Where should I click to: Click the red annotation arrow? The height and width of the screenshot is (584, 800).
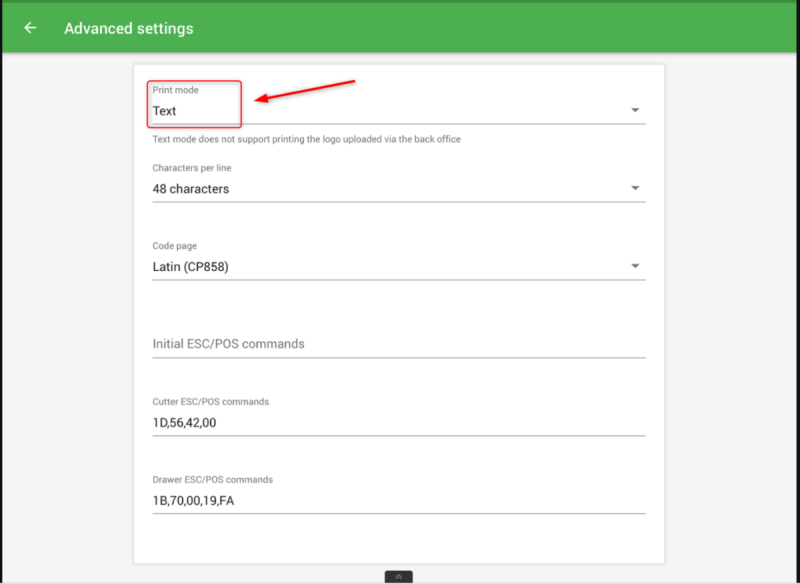(x=306, y=90)
